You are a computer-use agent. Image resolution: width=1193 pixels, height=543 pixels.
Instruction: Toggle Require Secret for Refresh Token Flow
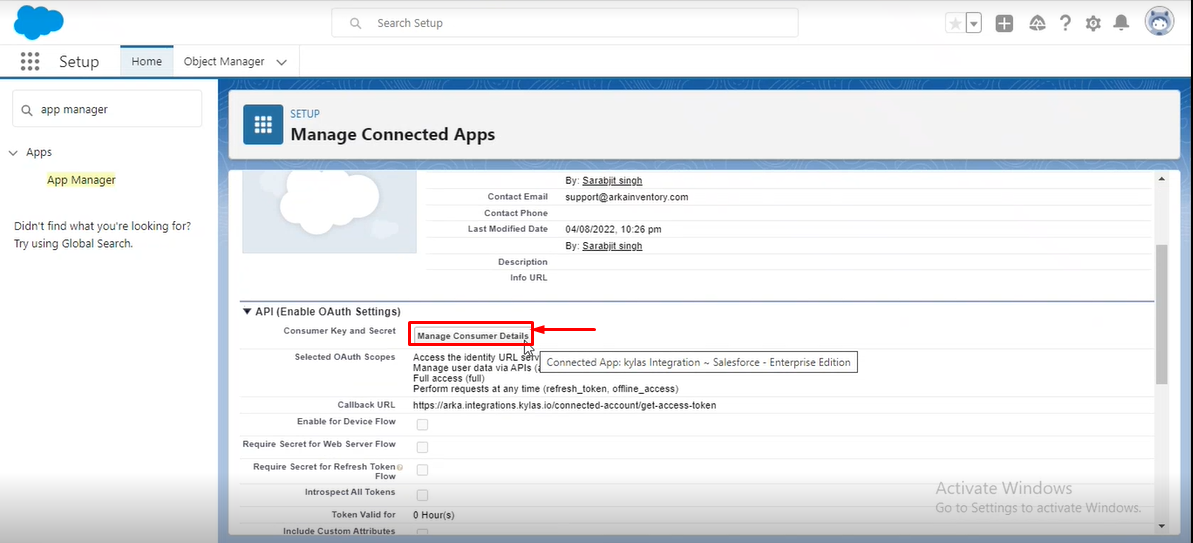[422, 470]
